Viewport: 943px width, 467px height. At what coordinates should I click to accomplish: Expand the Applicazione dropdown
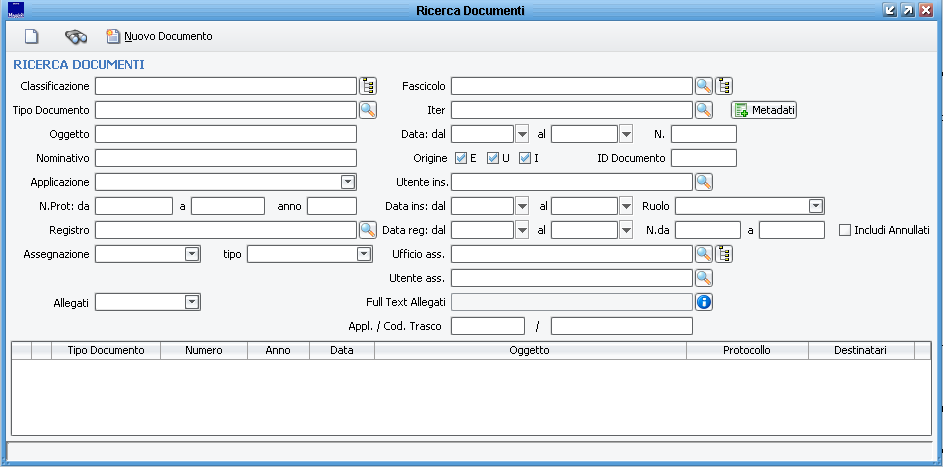pos(348,182)
